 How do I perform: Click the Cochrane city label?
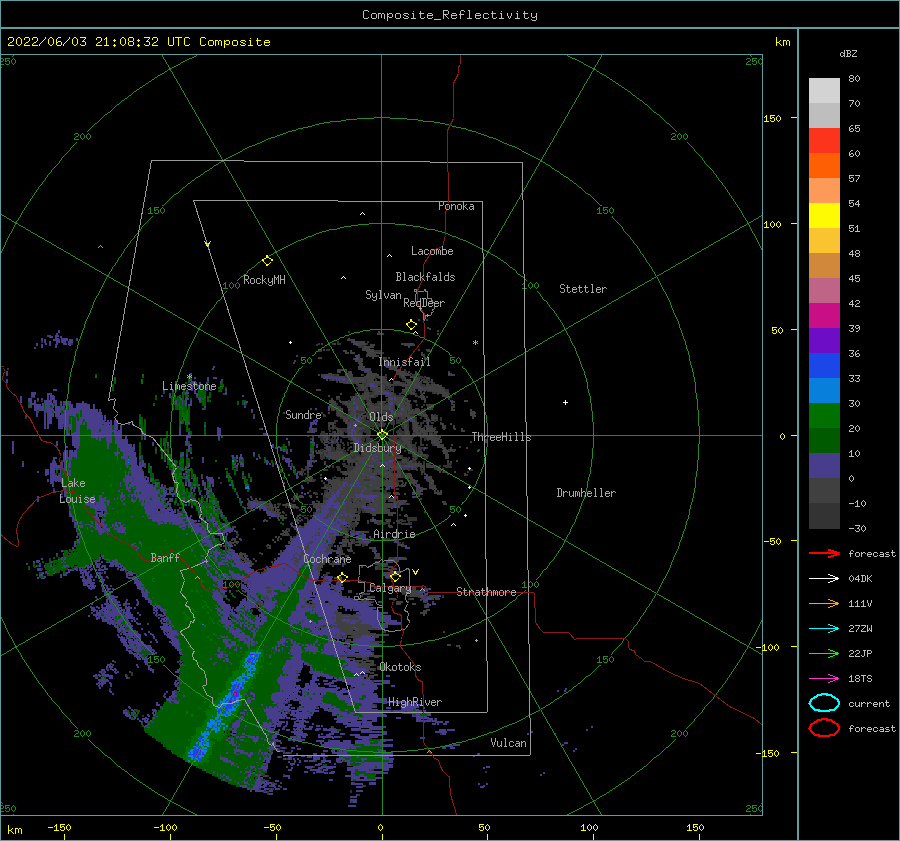[x=327, y=559]
